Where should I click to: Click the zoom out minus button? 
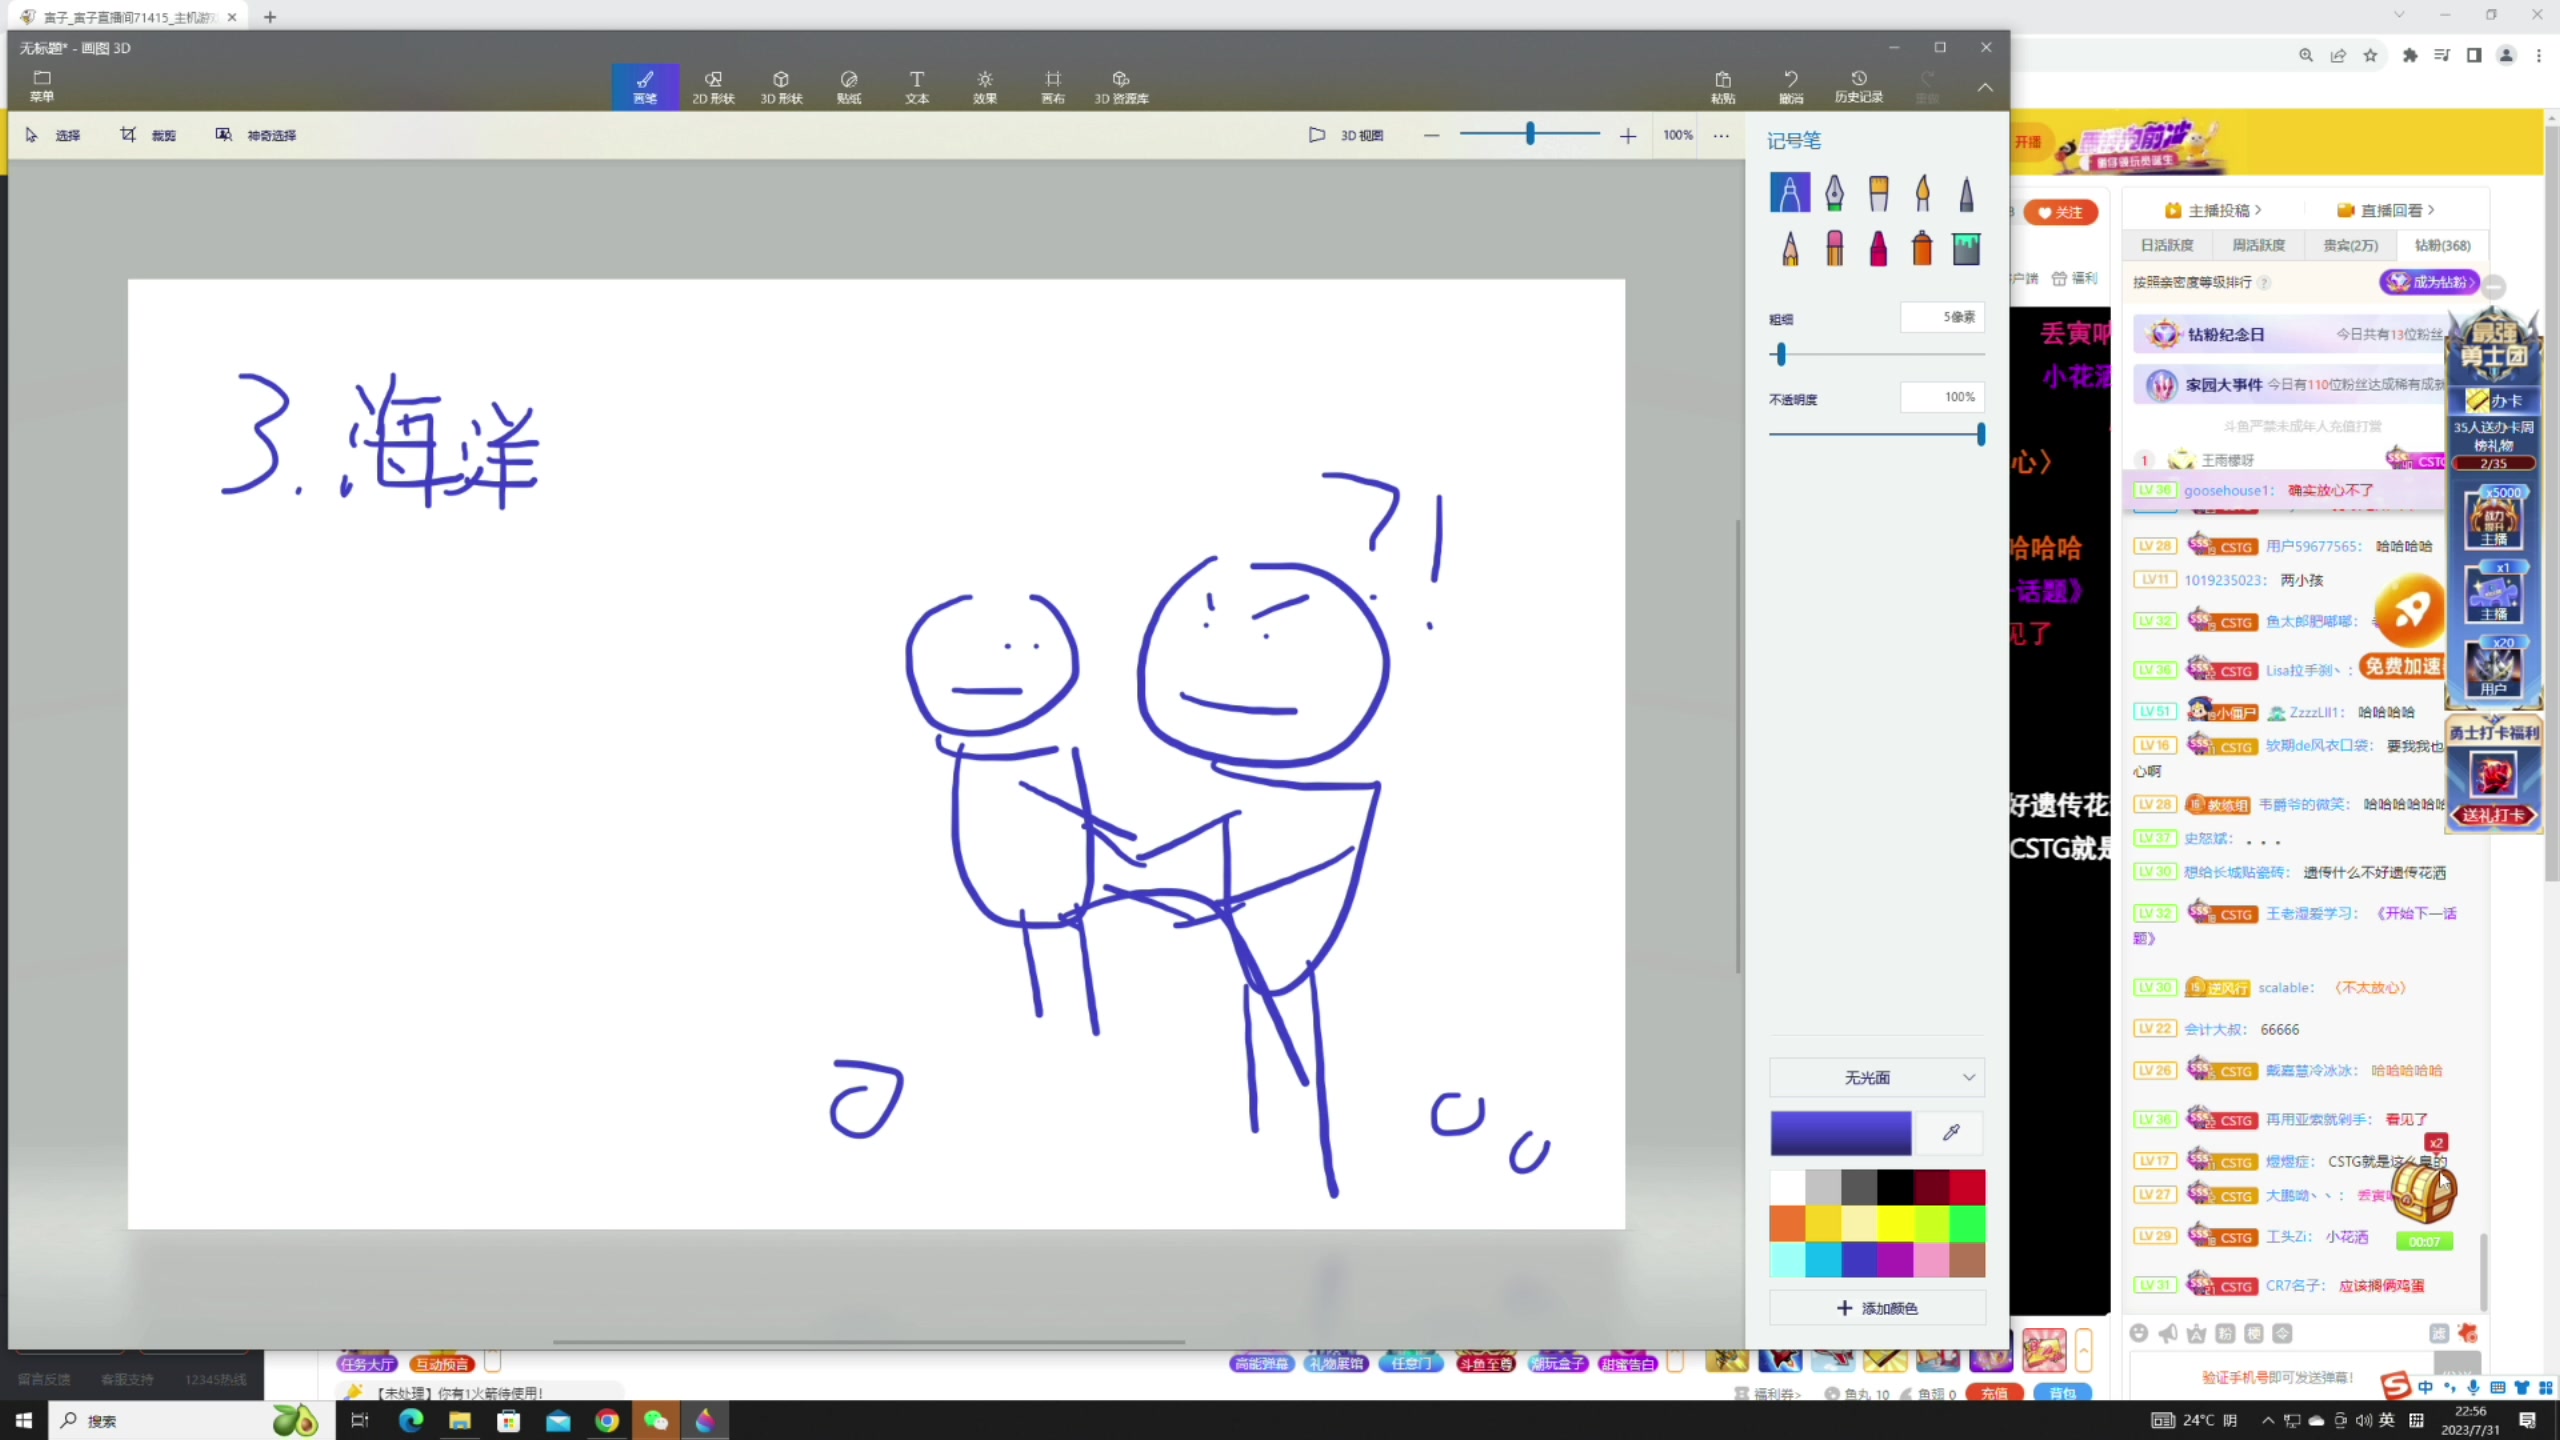pos(1431,135)
